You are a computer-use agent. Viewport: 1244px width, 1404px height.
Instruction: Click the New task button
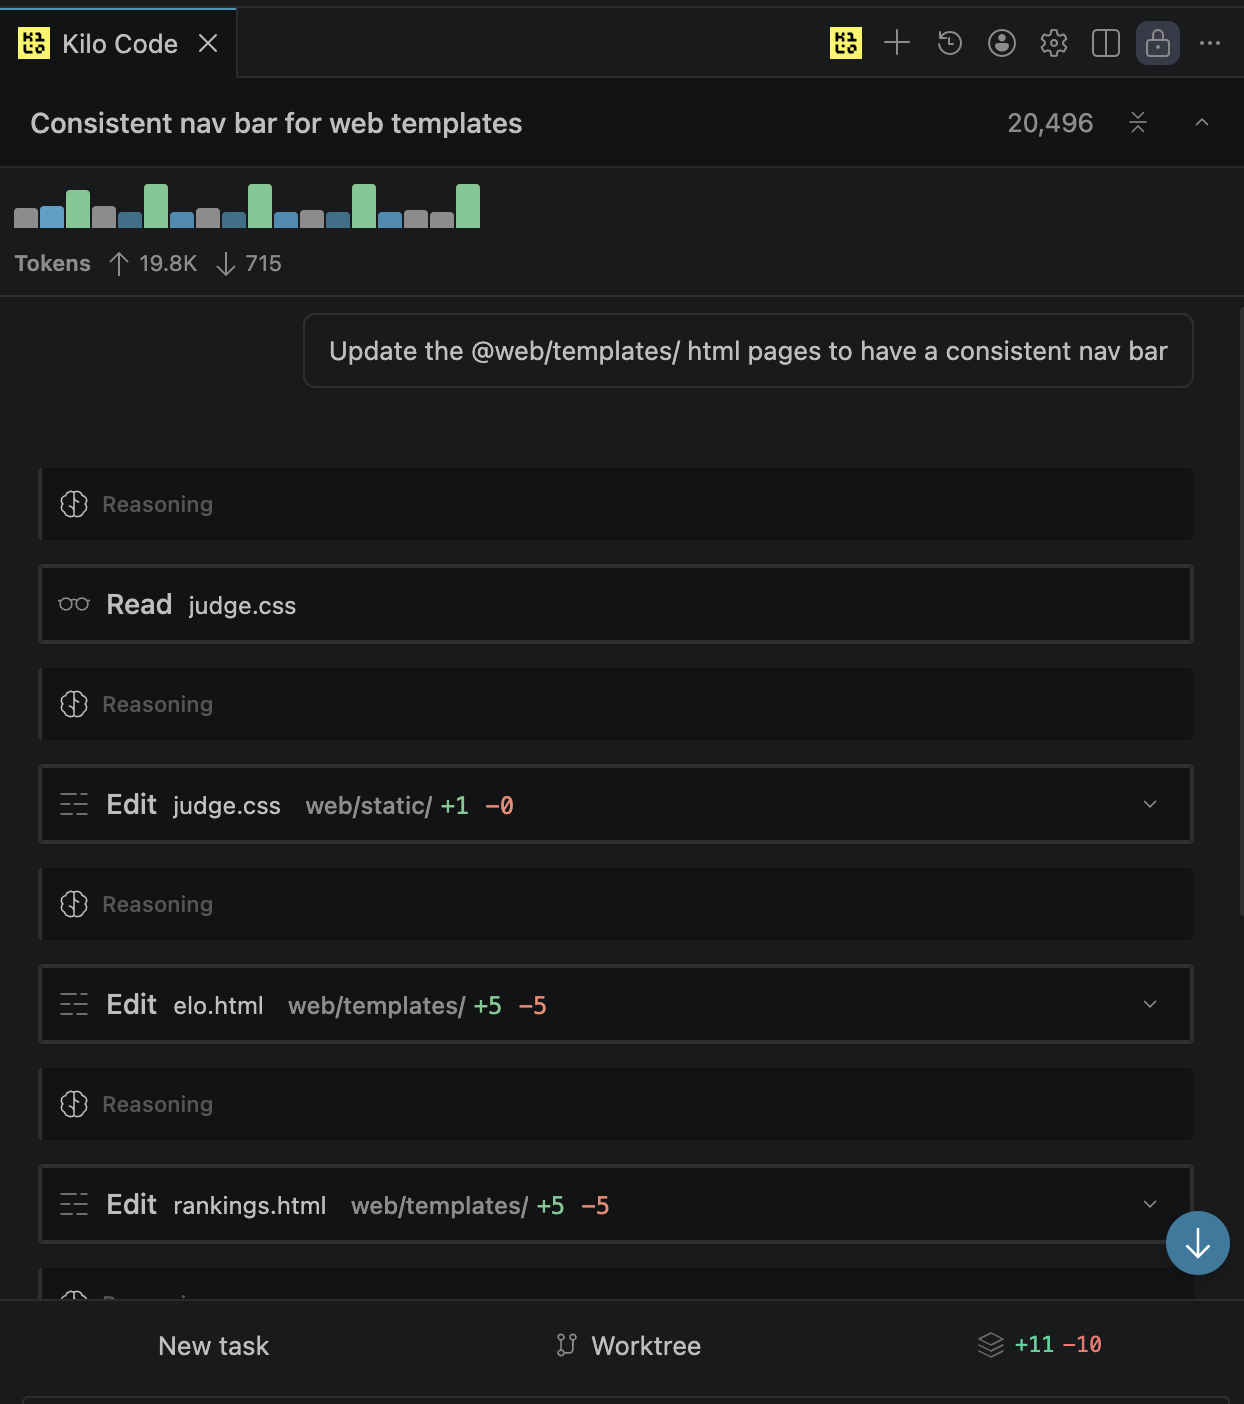[x=213, y=1346]
